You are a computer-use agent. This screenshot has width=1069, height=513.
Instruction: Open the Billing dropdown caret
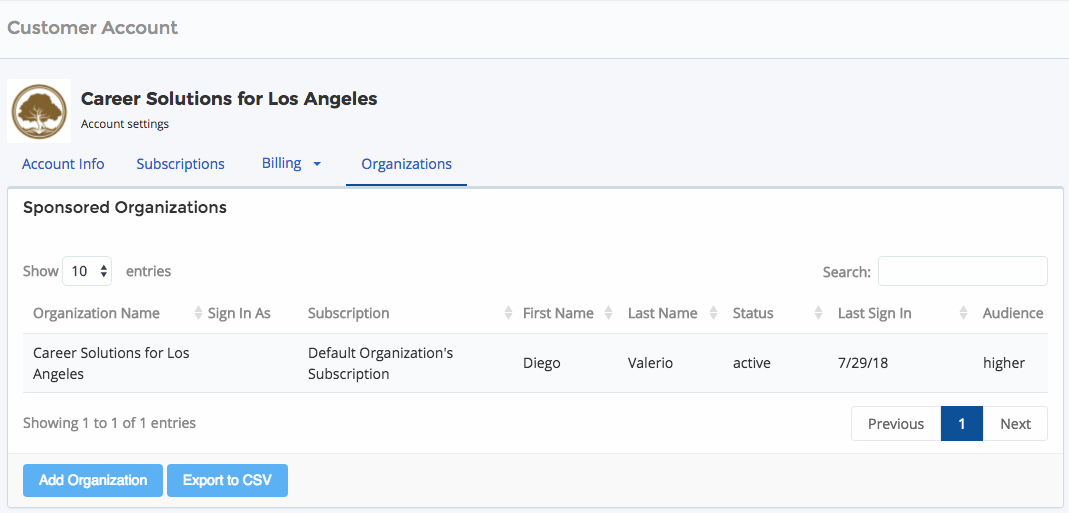point(316,164)
